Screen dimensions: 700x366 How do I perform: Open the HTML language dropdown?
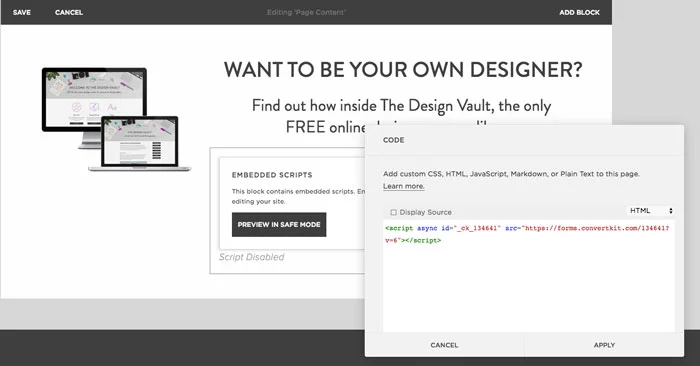(651, 211)
